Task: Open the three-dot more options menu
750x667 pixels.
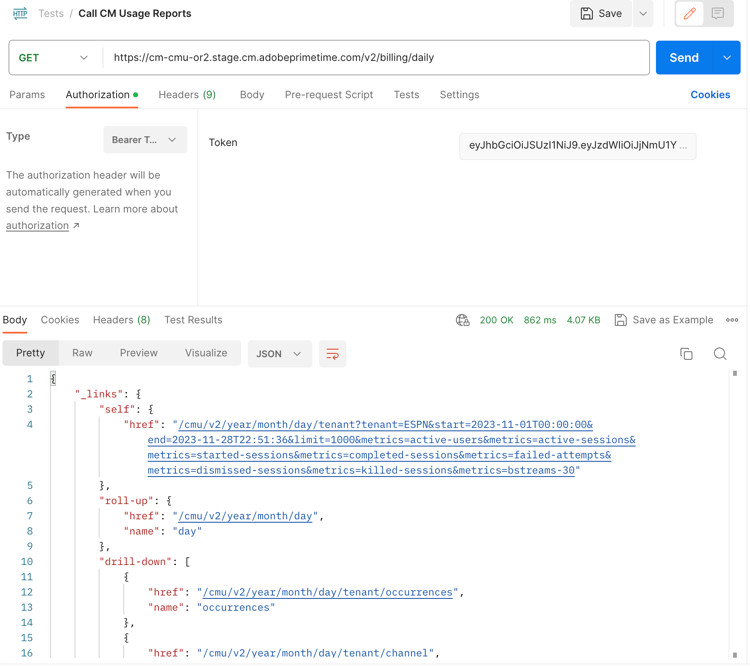Action: [732, 320]
